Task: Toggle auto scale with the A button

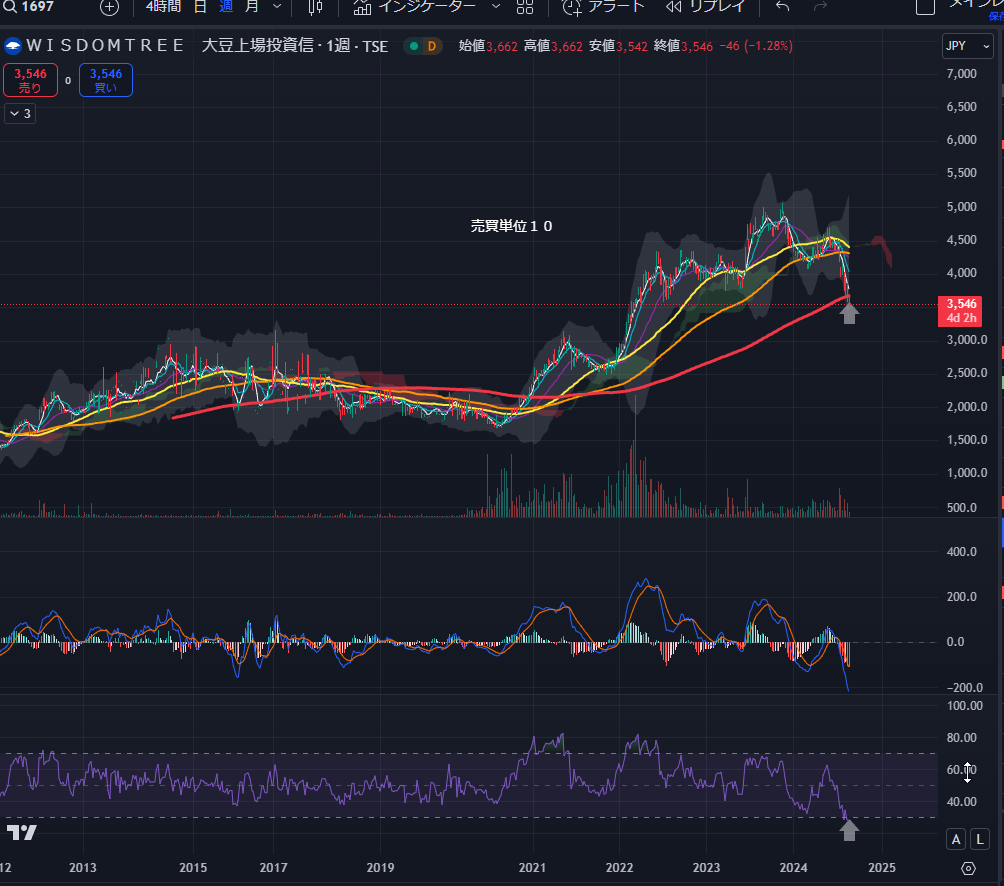Action: (x=956, y=839)
